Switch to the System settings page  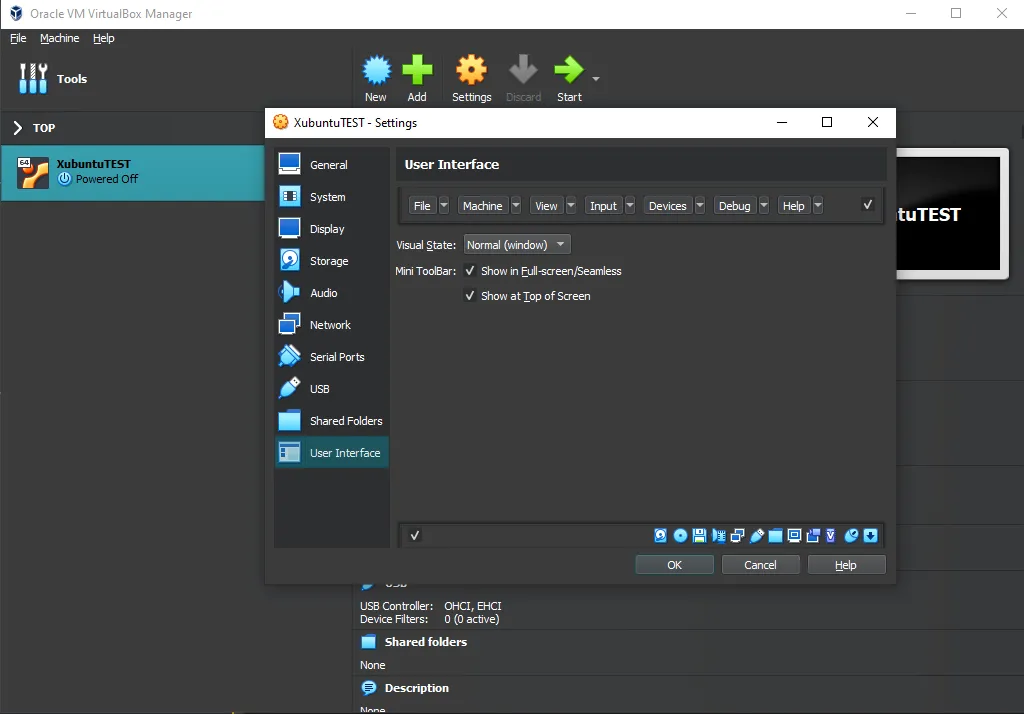click(327, 196)
